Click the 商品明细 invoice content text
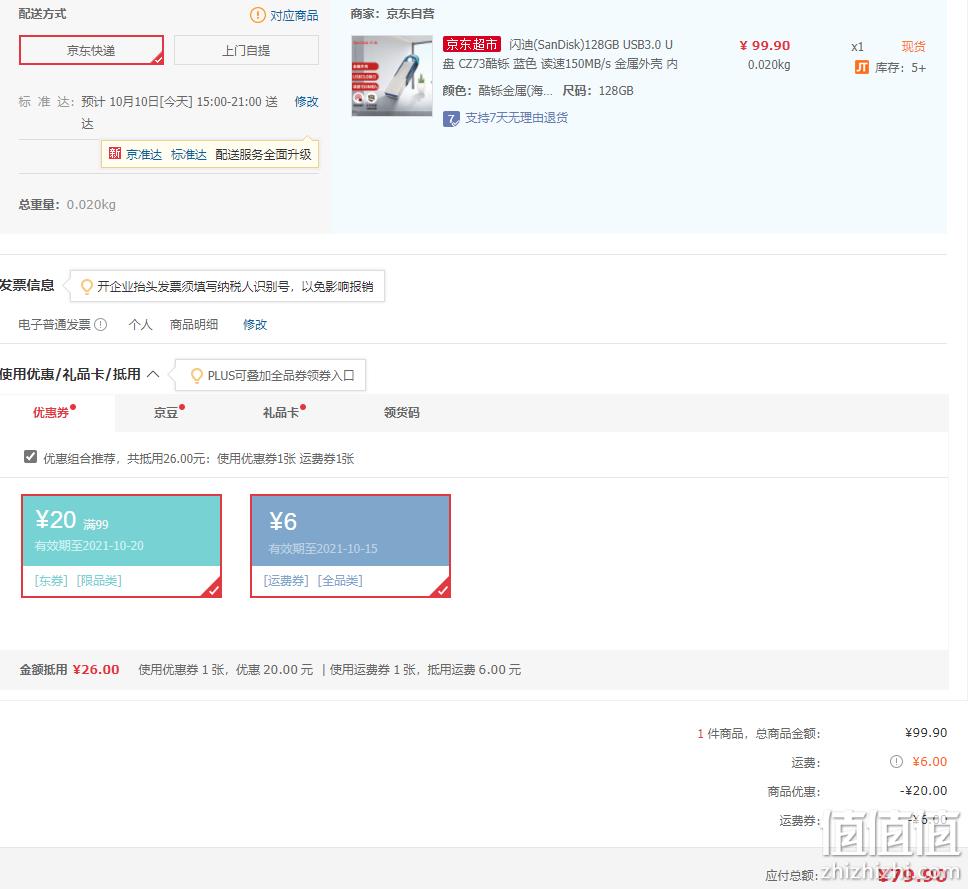Screen dimensions: 970x889 point(194,324)
